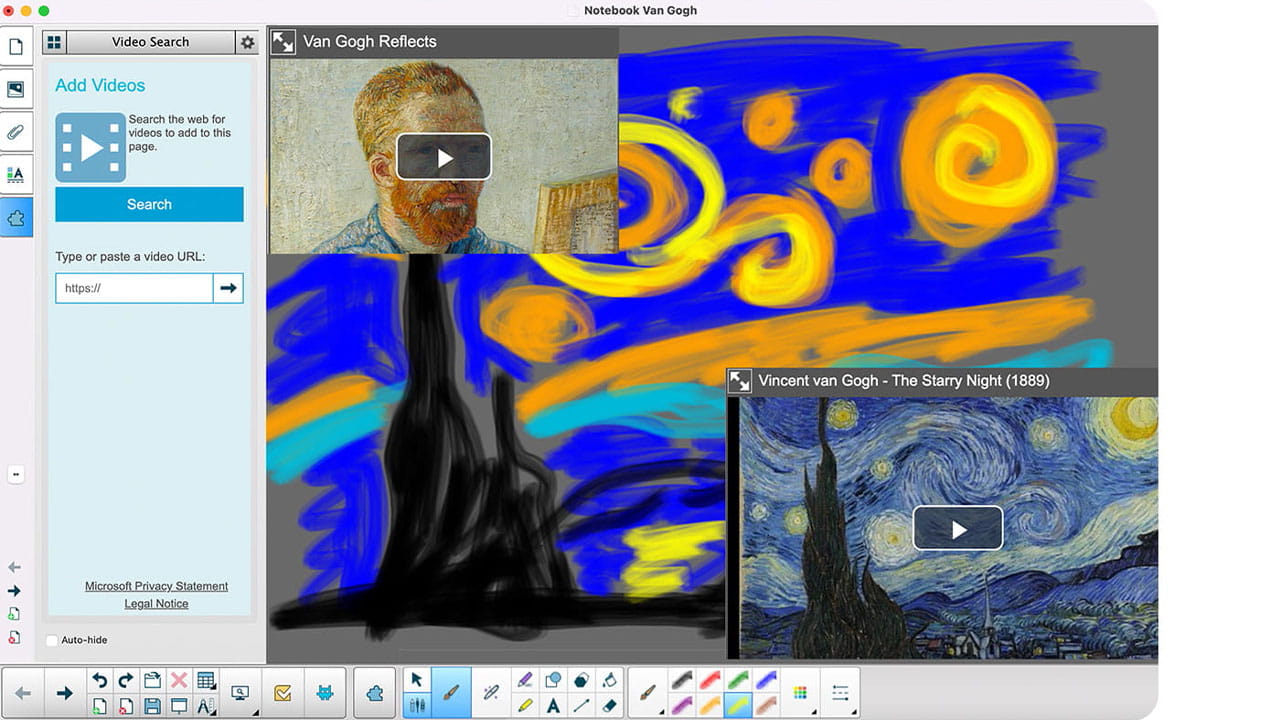Select the Fill tool
The image size is (1280, 720).
610,681
